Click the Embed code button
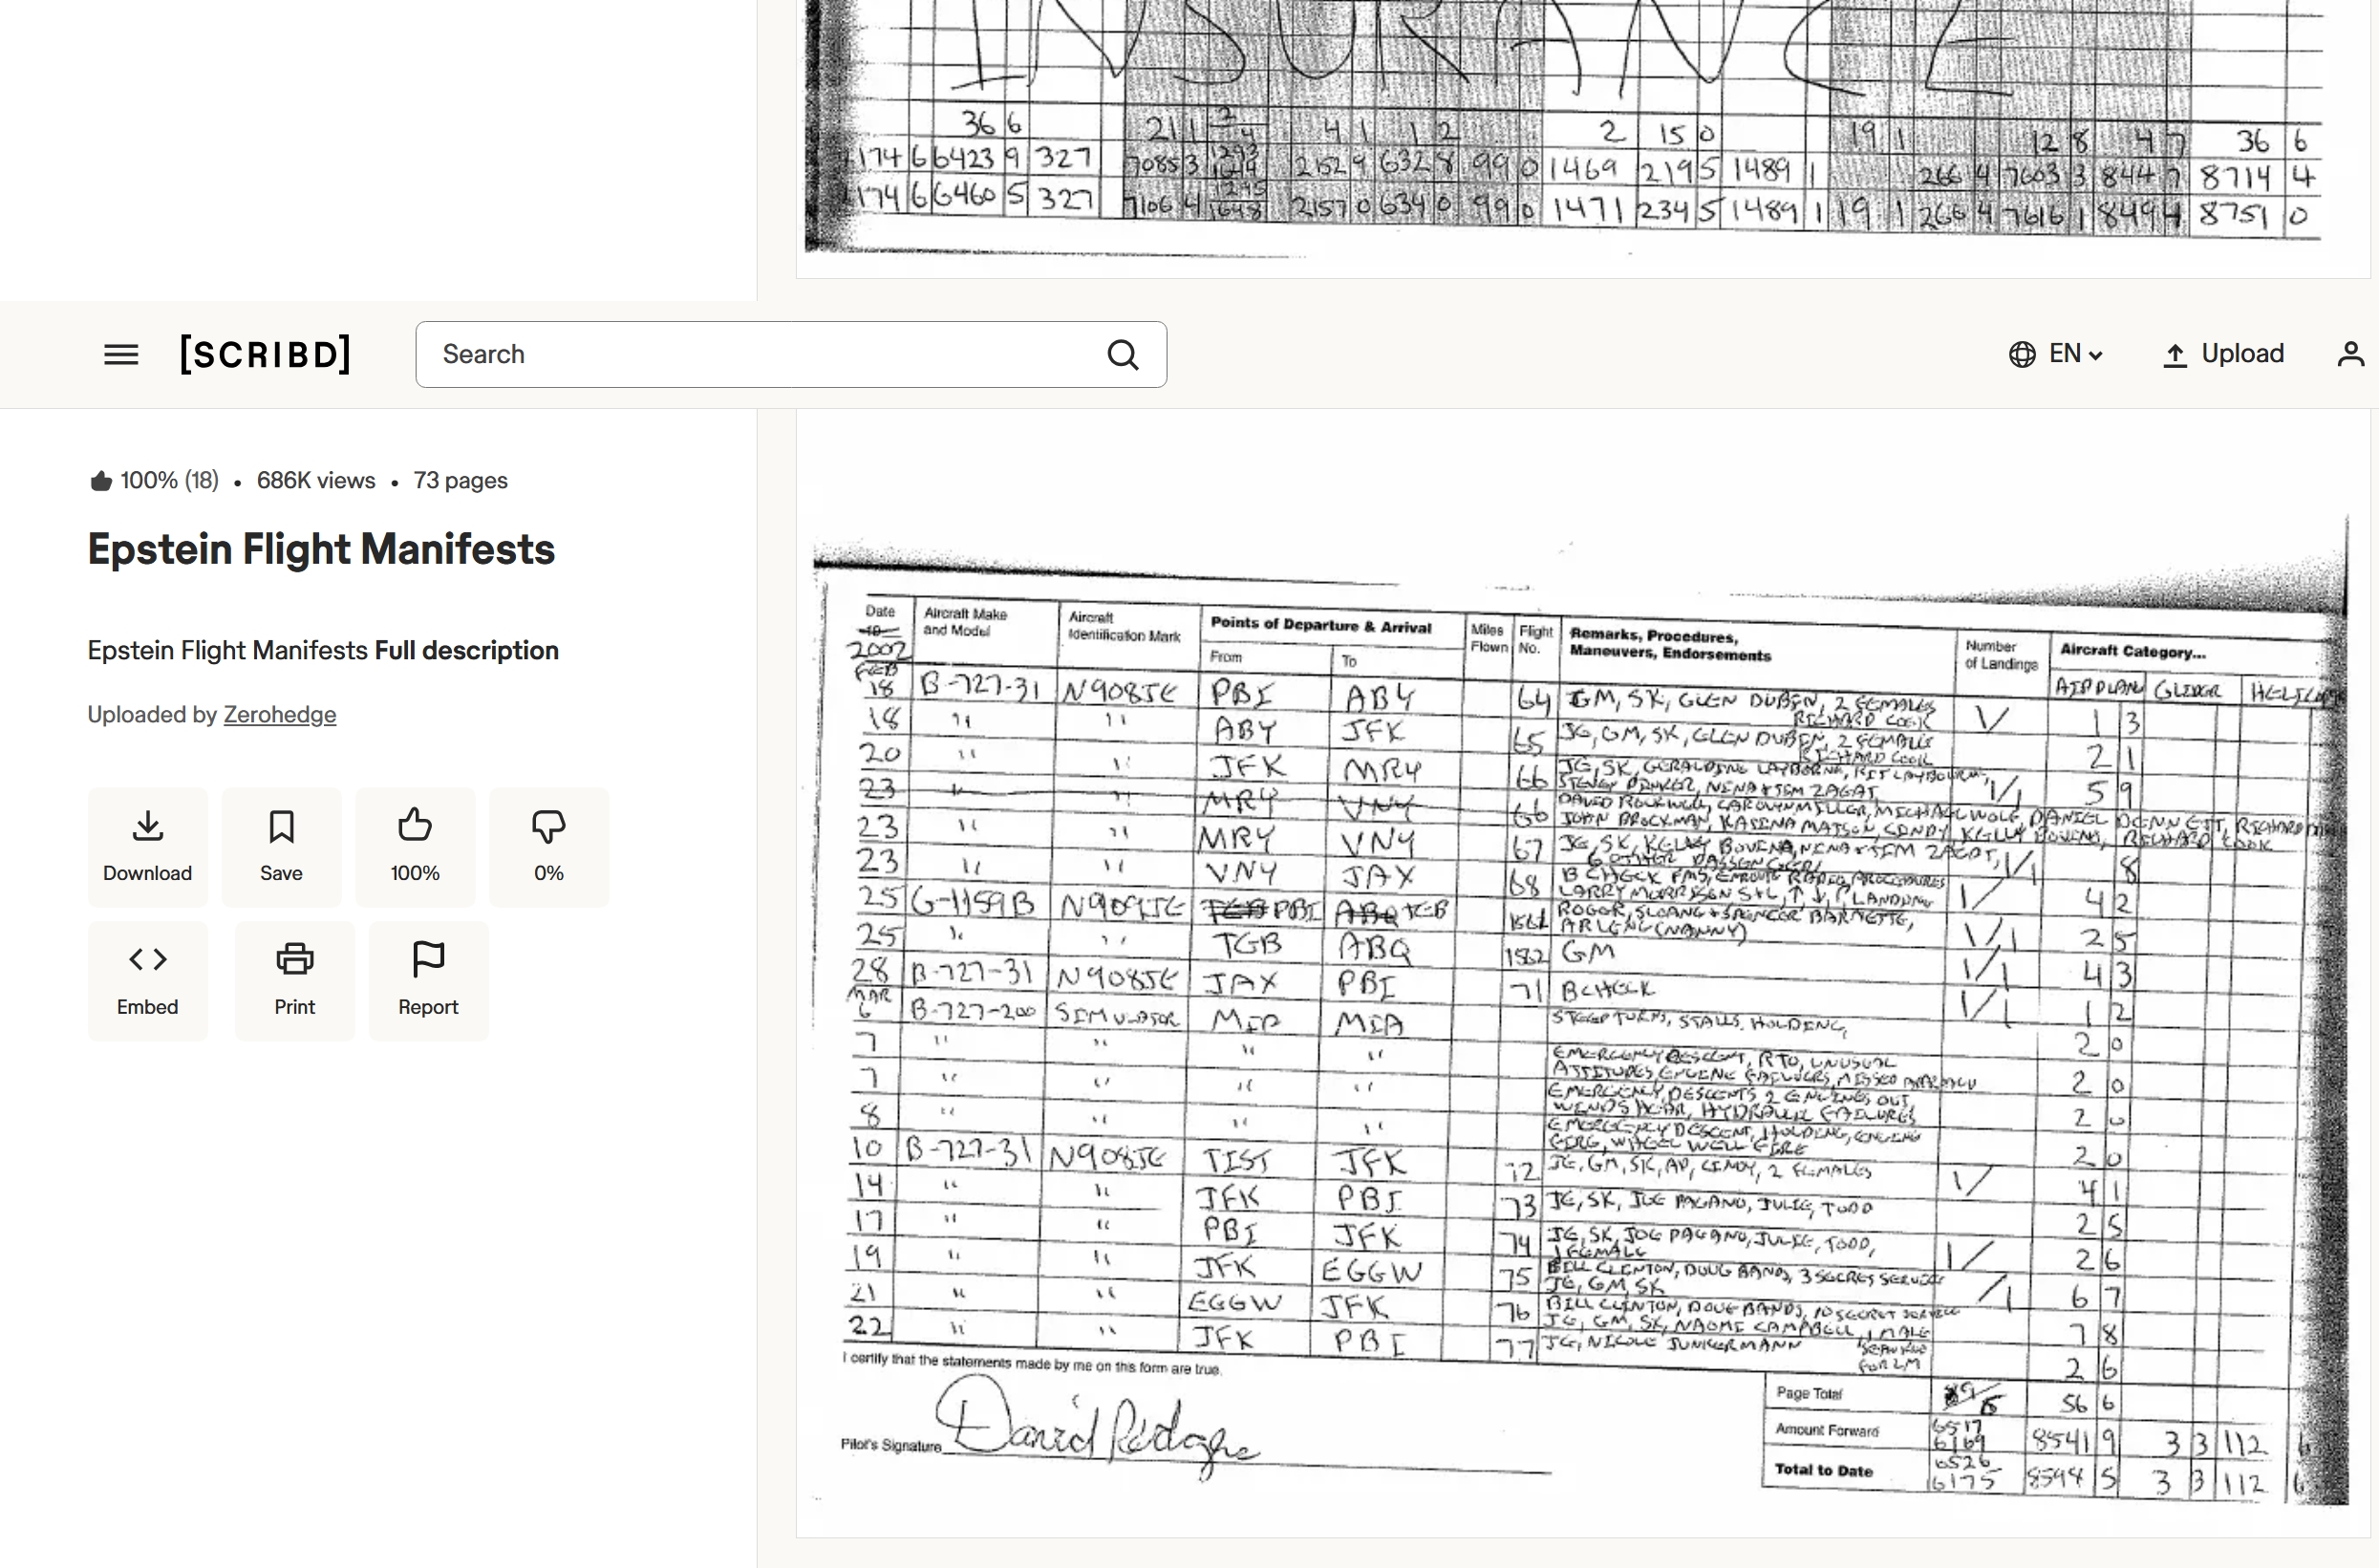2379x1568 pixels. pos(148,981)
